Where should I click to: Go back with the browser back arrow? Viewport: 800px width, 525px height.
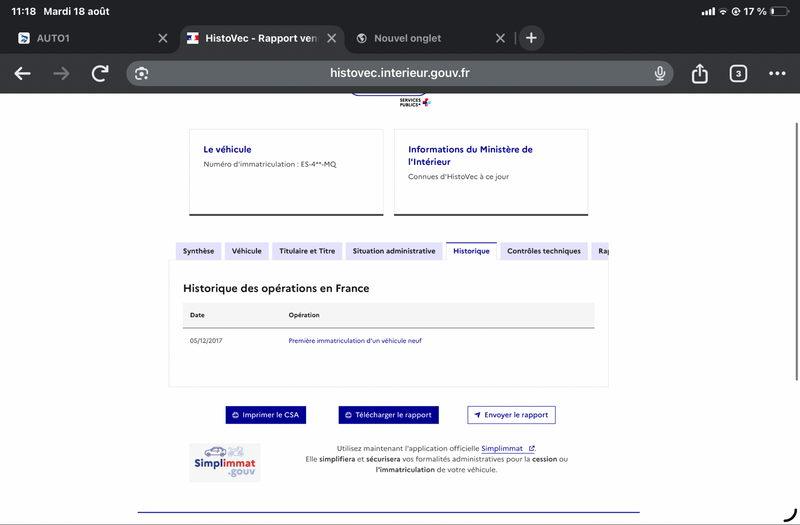pyautogui.click(x=22, y=73)
